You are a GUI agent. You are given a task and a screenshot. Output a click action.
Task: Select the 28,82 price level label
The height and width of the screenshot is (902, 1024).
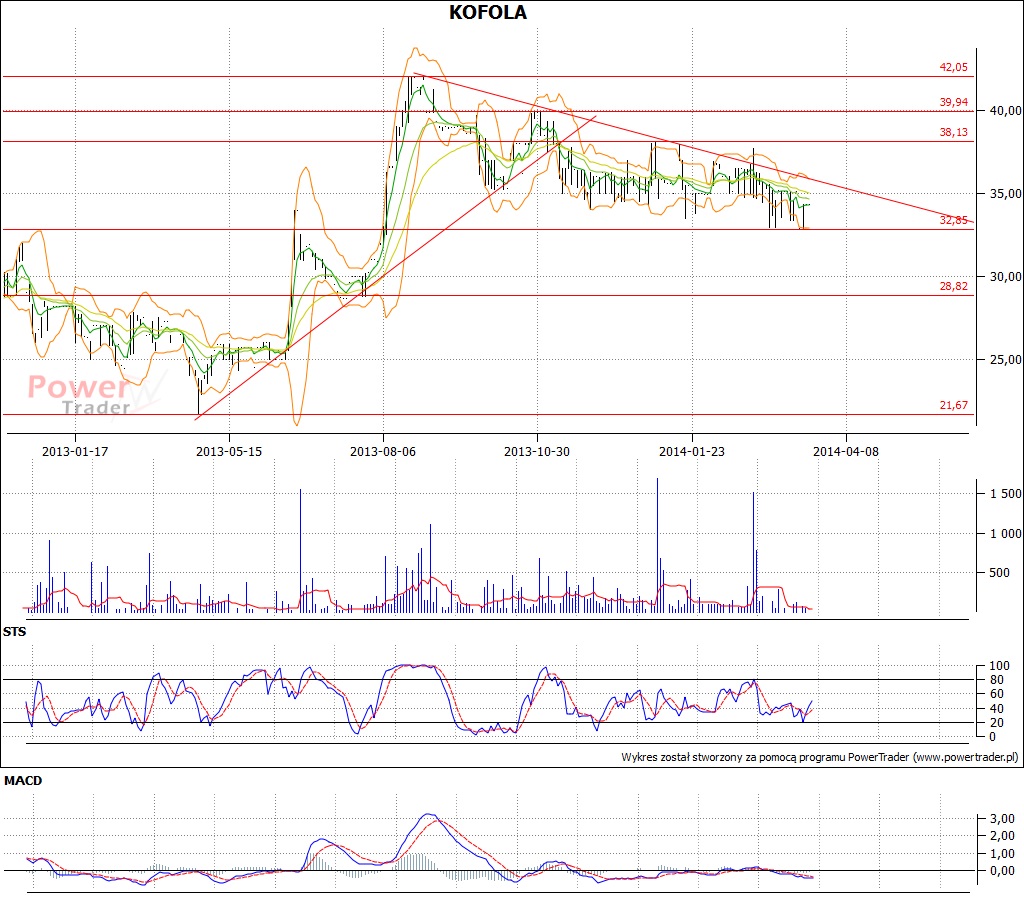click(x=953, y=286)
